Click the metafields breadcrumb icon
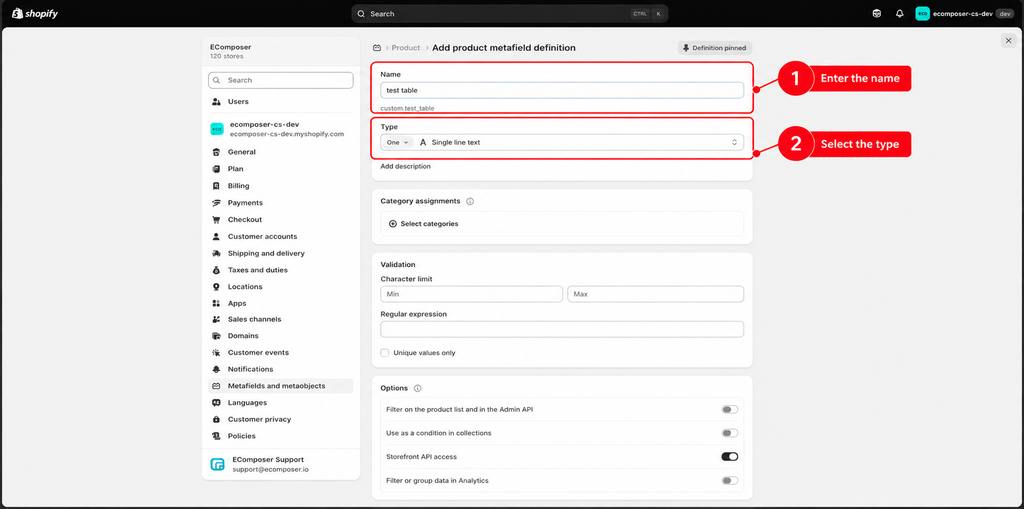Screen dimensions: 1024x509 click(x=377, y=48)
